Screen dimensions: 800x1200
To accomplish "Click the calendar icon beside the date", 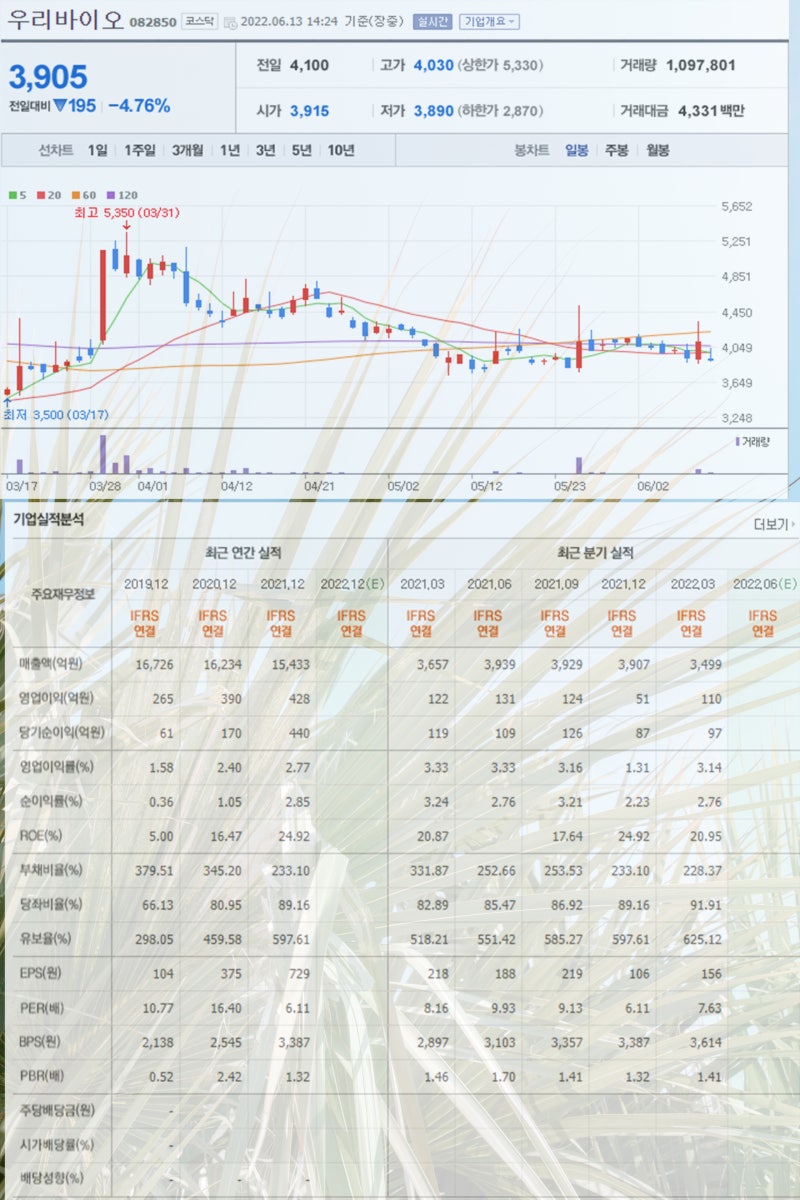I will click(230, 22).
